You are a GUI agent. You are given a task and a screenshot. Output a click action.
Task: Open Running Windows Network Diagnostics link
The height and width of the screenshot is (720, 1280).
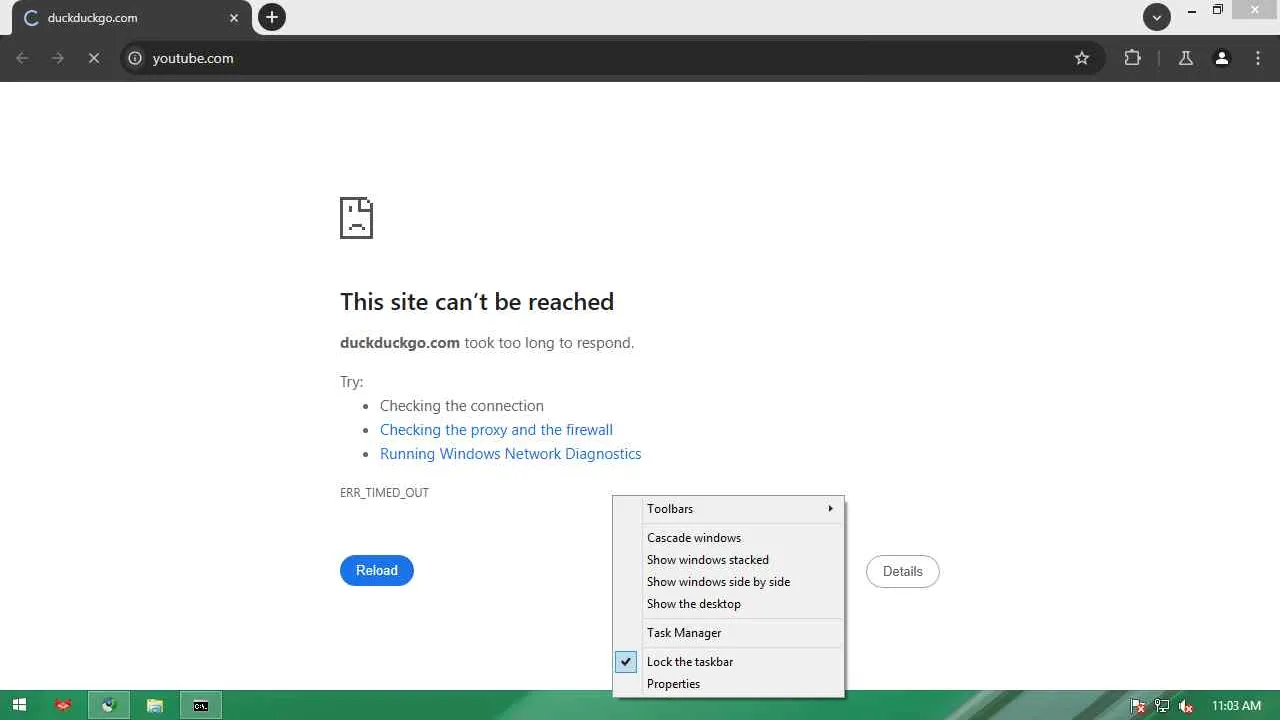tap(510, 454)
